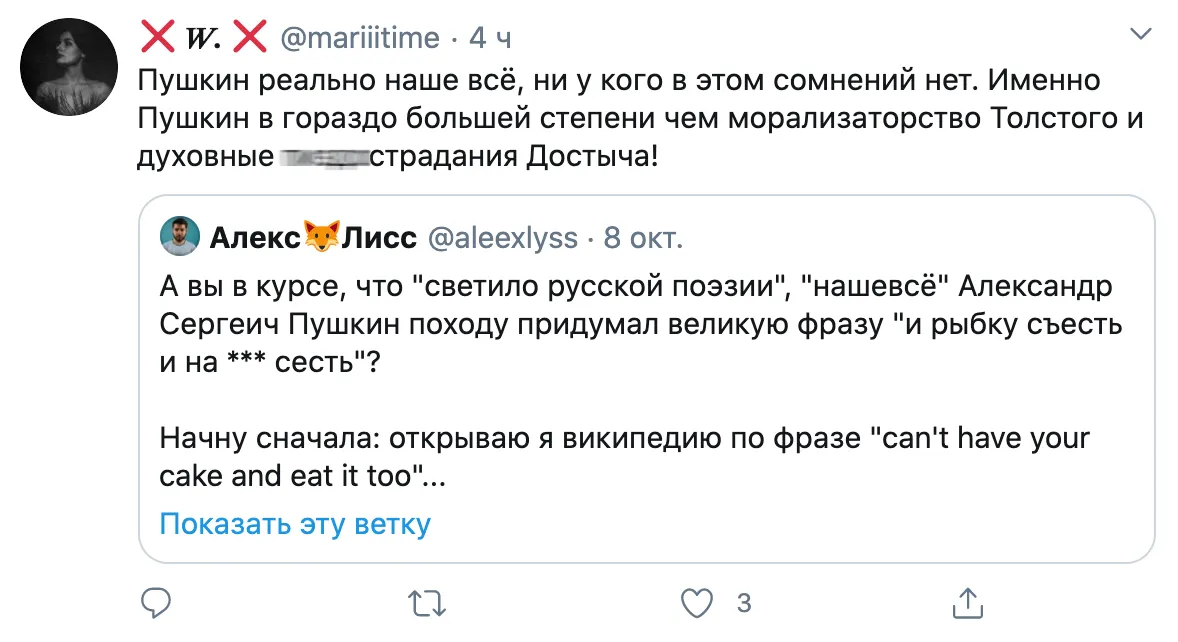Click the red cross emoji after W.
Viewport: 1178px width, 642px height.
(248, 38)
